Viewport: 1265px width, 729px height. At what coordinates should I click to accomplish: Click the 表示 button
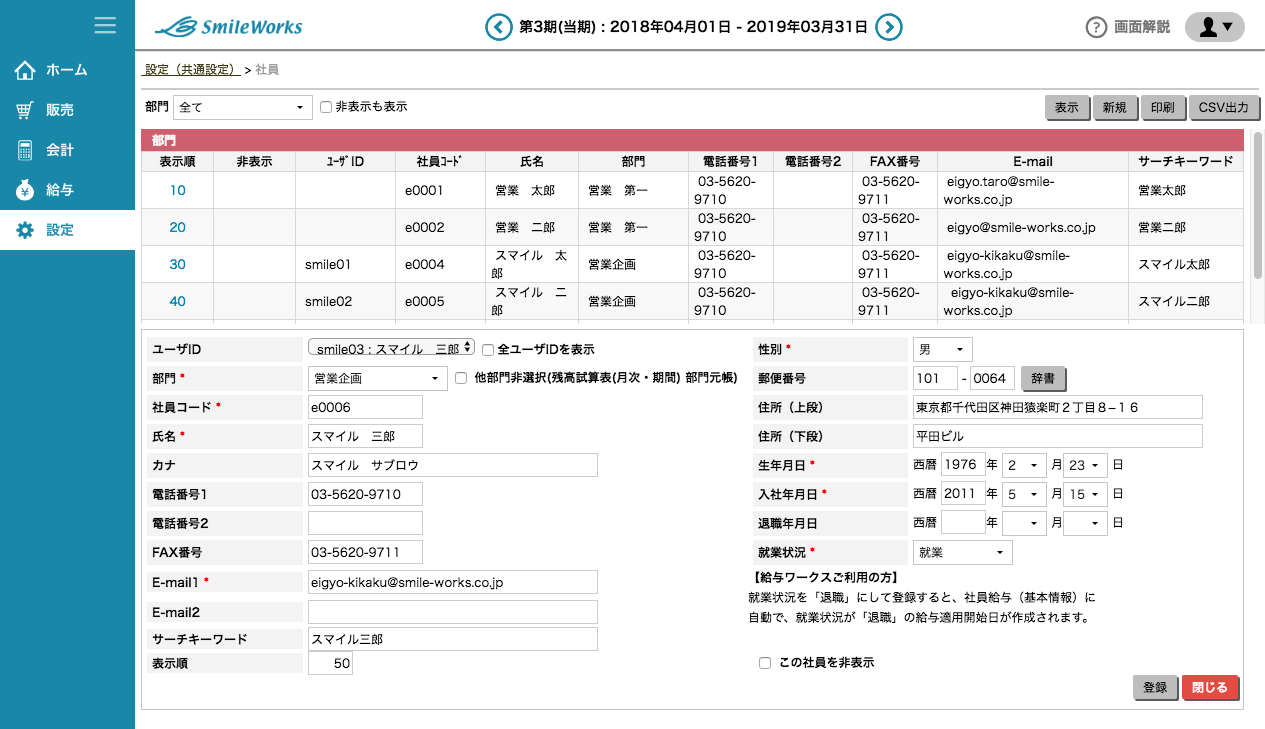coord(1067,107)
